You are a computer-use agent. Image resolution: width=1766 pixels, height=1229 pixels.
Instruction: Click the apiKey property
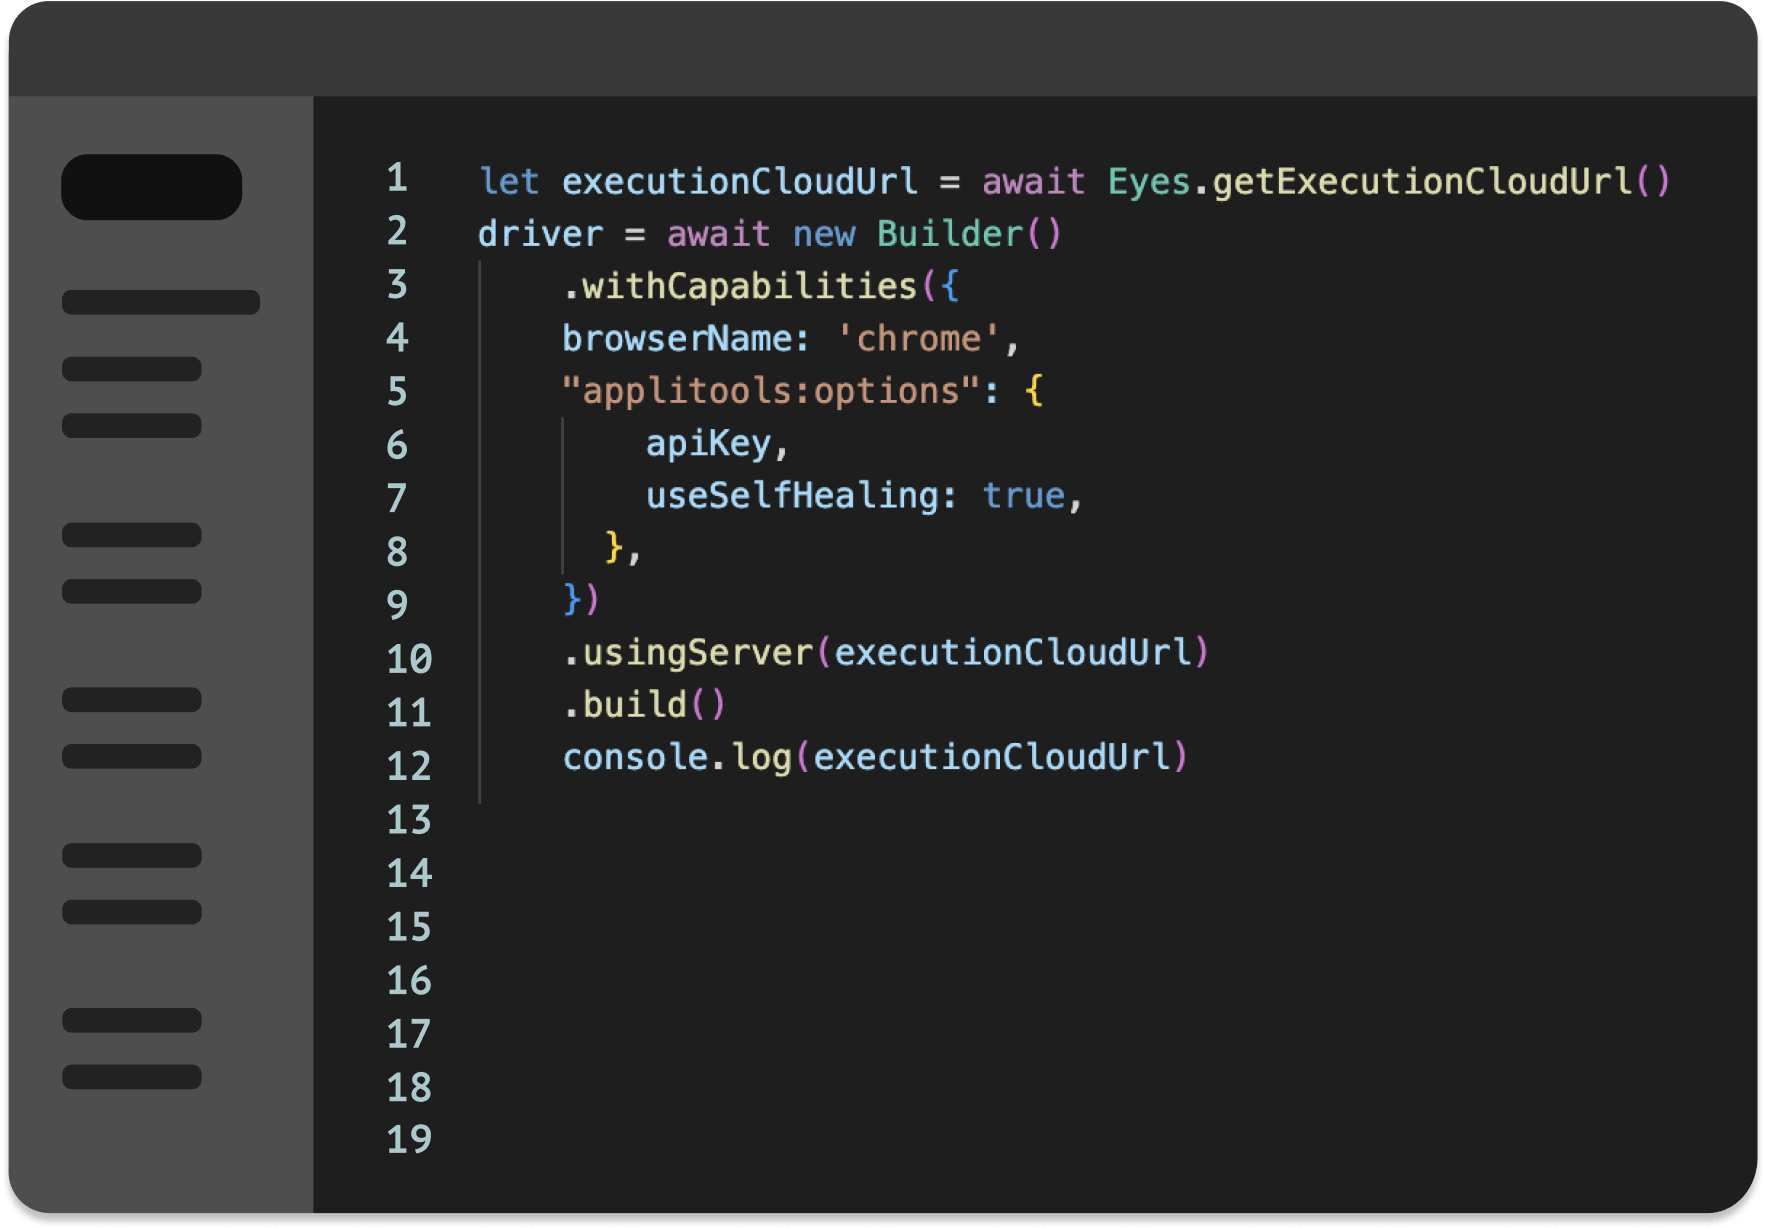coord(708,443)
